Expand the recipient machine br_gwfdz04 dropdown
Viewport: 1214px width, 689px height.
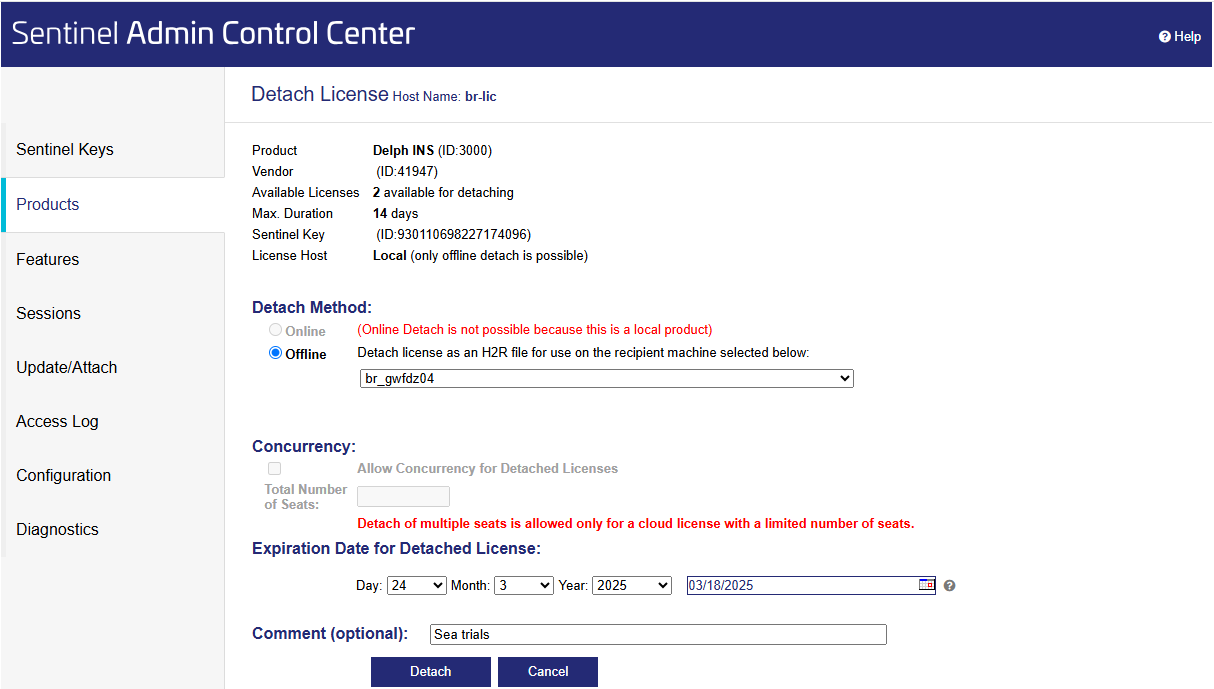pos(606,379)
